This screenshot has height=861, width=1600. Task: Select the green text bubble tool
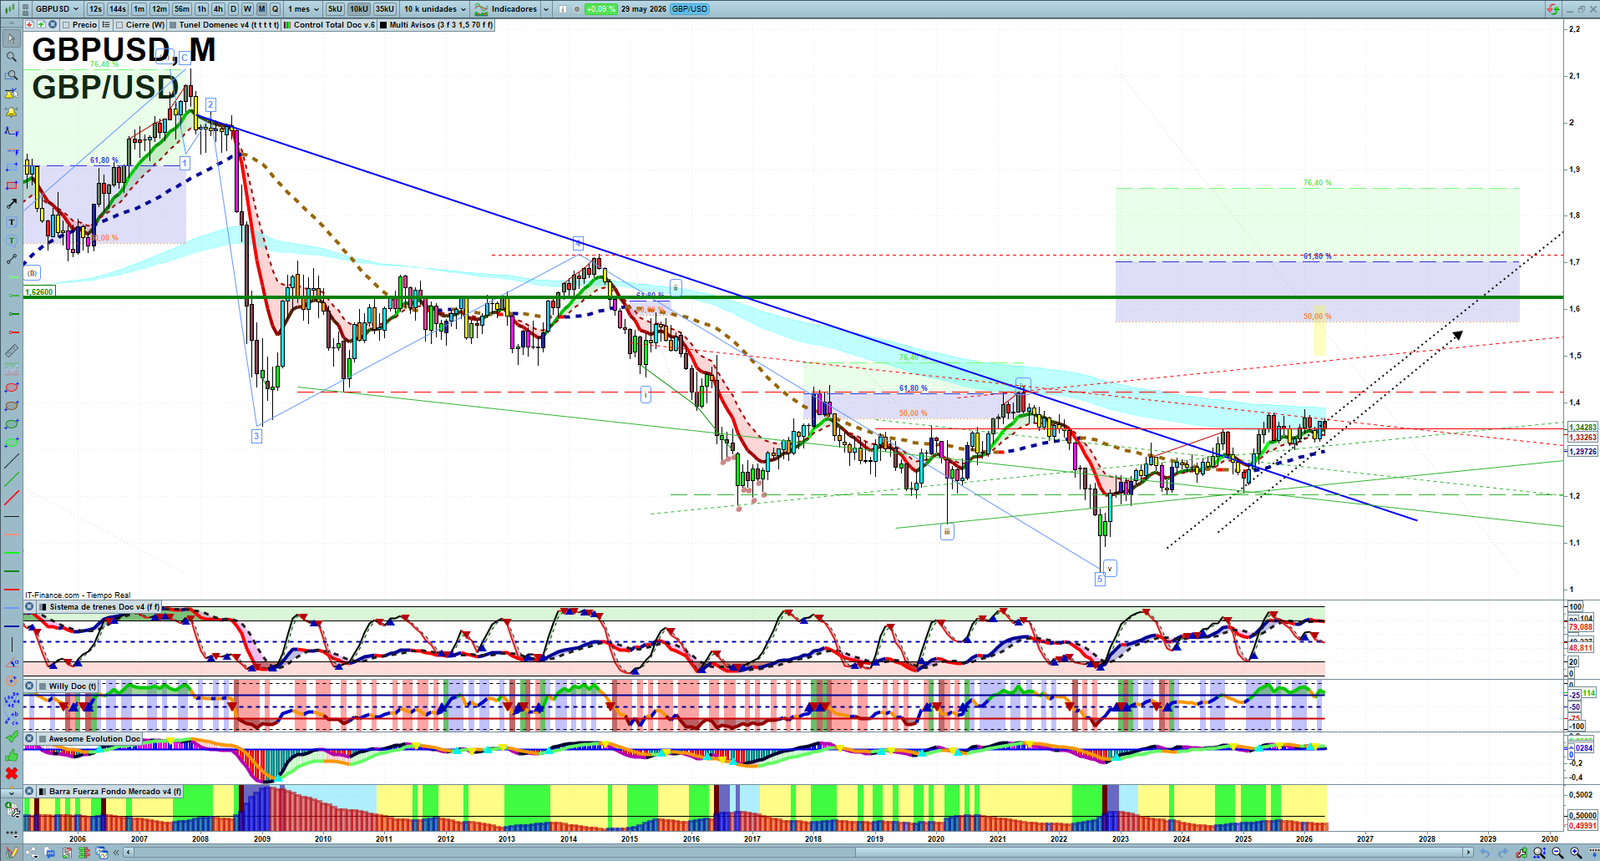[11, 241]
